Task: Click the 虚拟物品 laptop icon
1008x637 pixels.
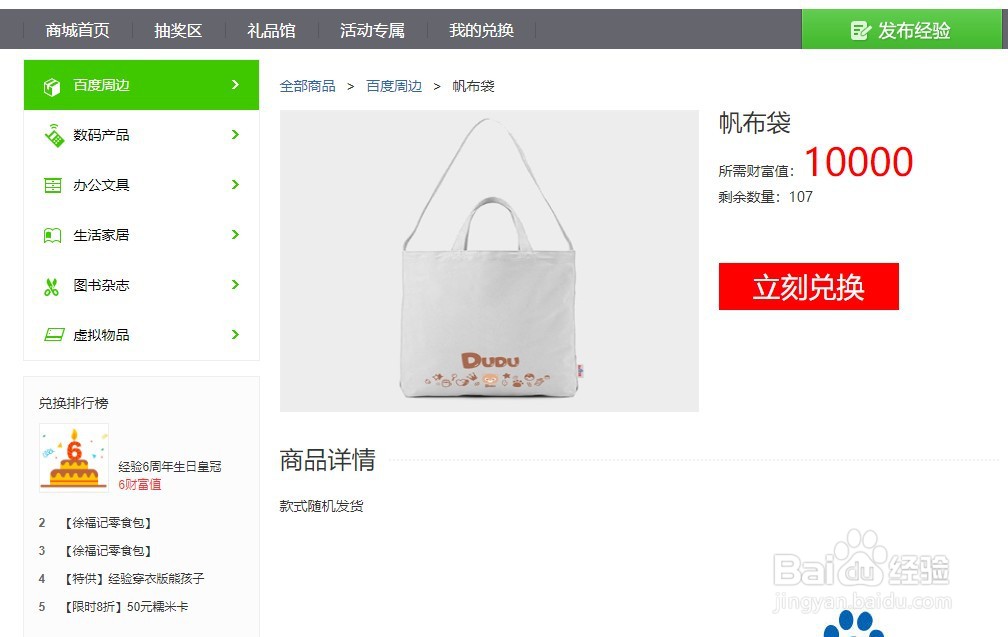Action: 53,335
